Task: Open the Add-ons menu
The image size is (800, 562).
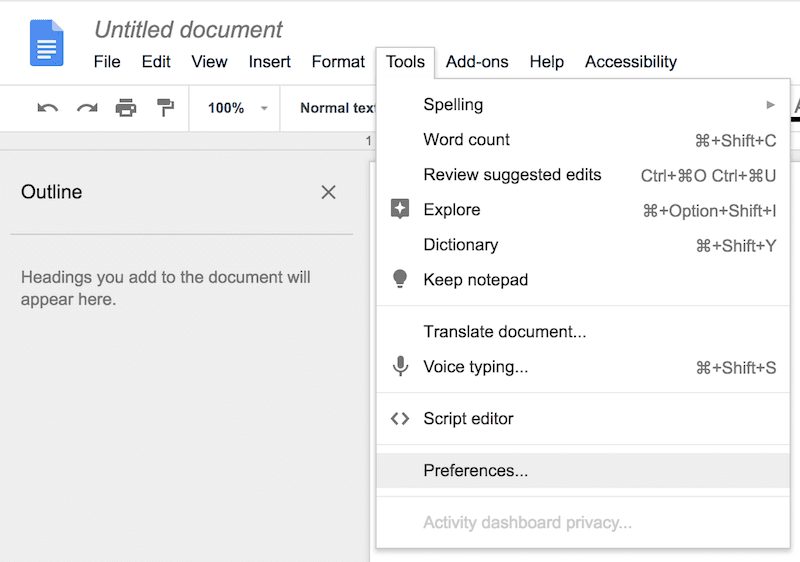Action: pyautogui.click(x=477, y=62)
